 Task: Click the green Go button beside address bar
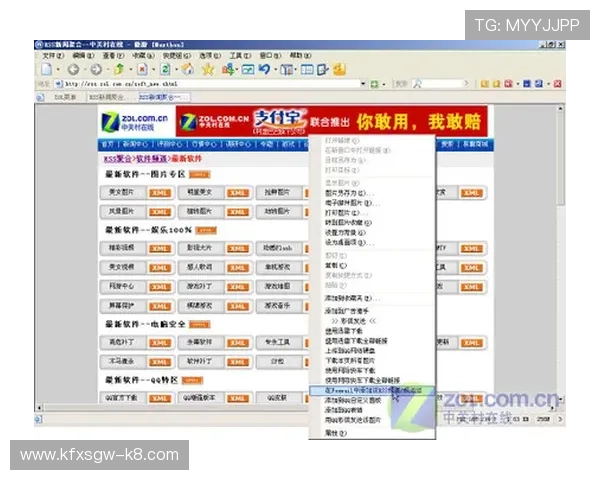(x=374, y=84)
